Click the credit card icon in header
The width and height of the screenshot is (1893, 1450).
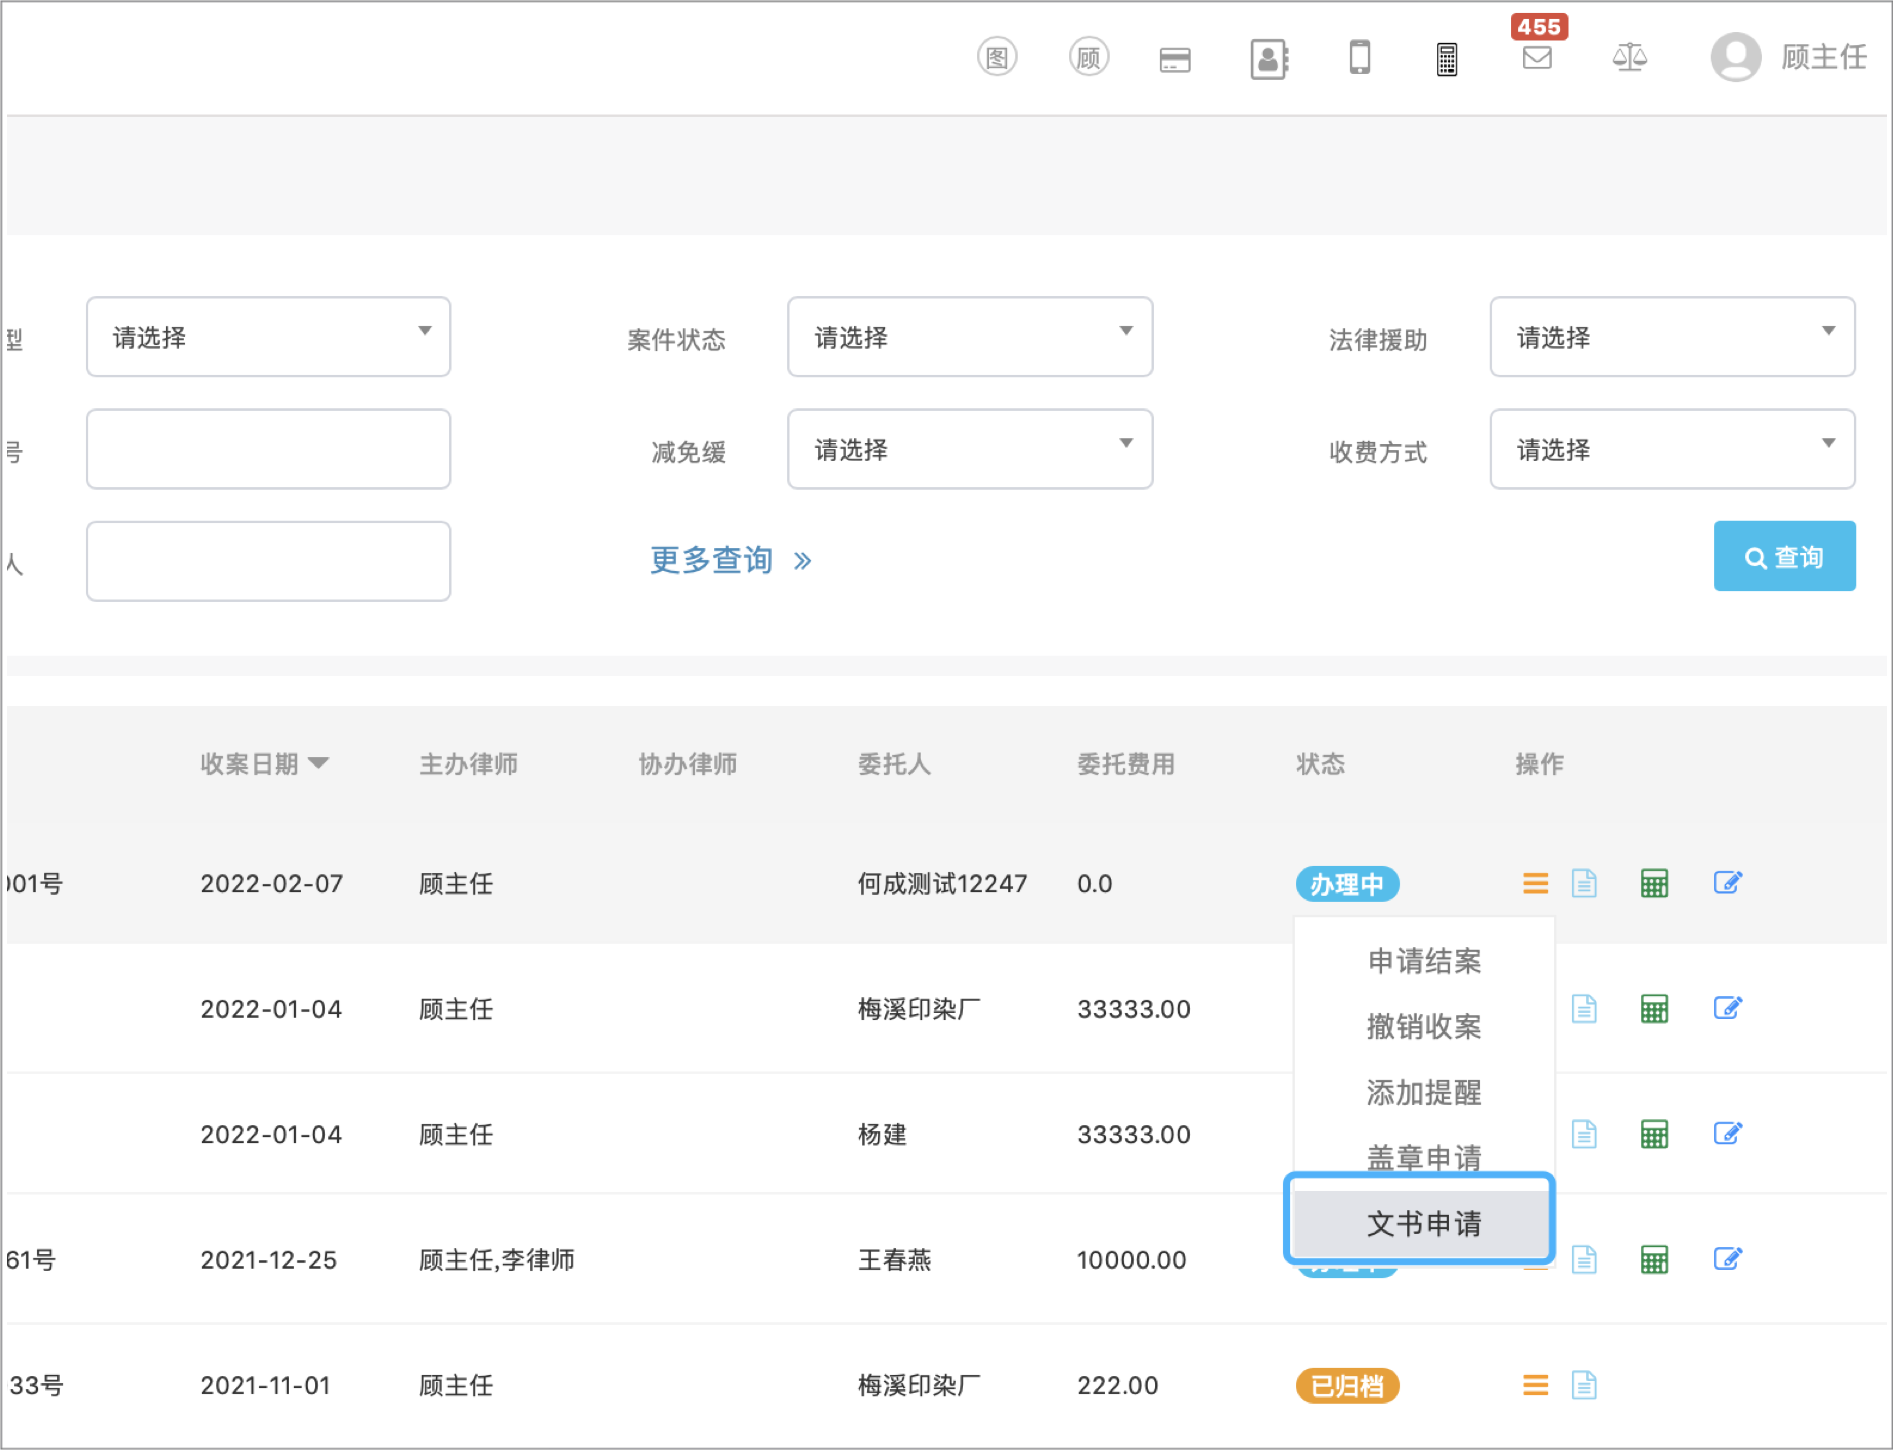click(1175, 59)
